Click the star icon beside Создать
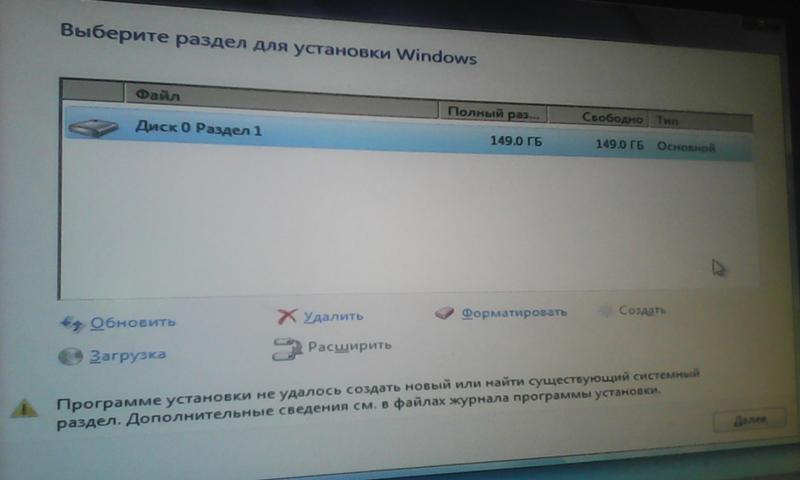 606,310
